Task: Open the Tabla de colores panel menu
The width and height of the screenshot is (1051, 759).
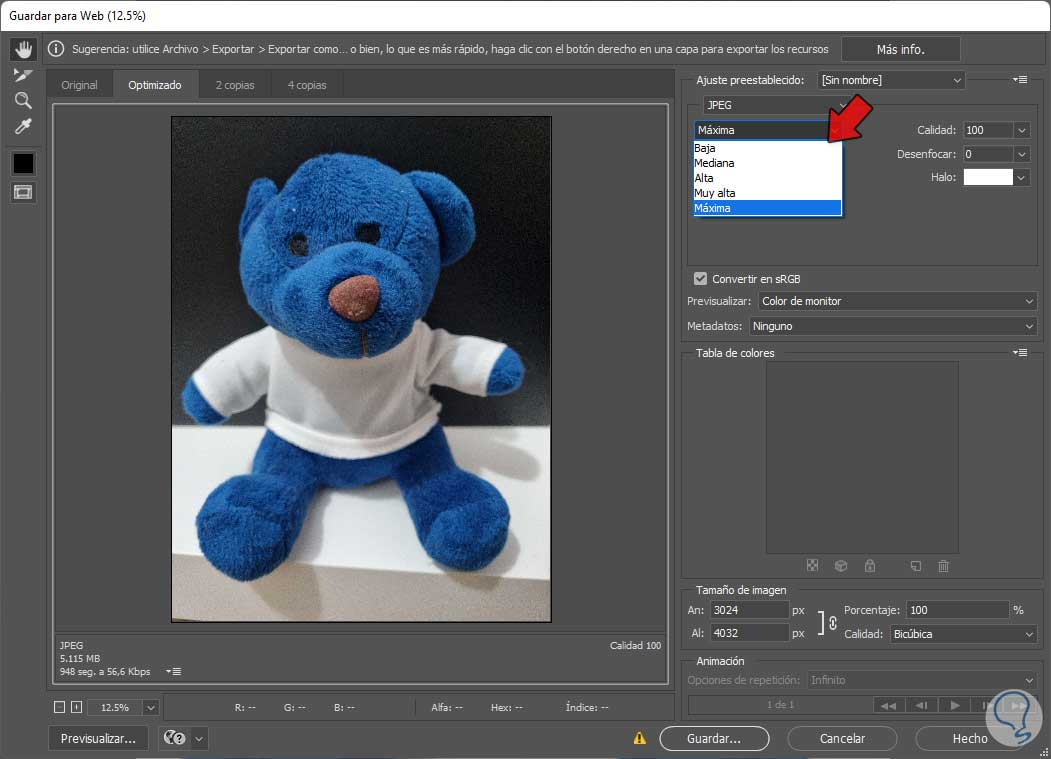Action: click(x=1020, y=353)
